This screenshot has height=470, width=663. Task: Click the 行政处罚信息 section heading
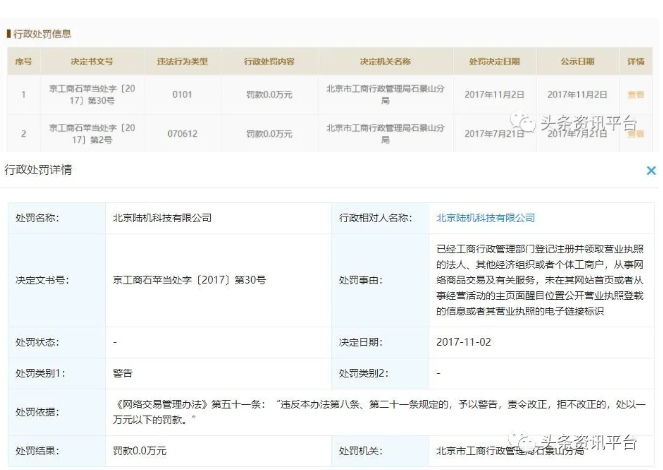42,34
